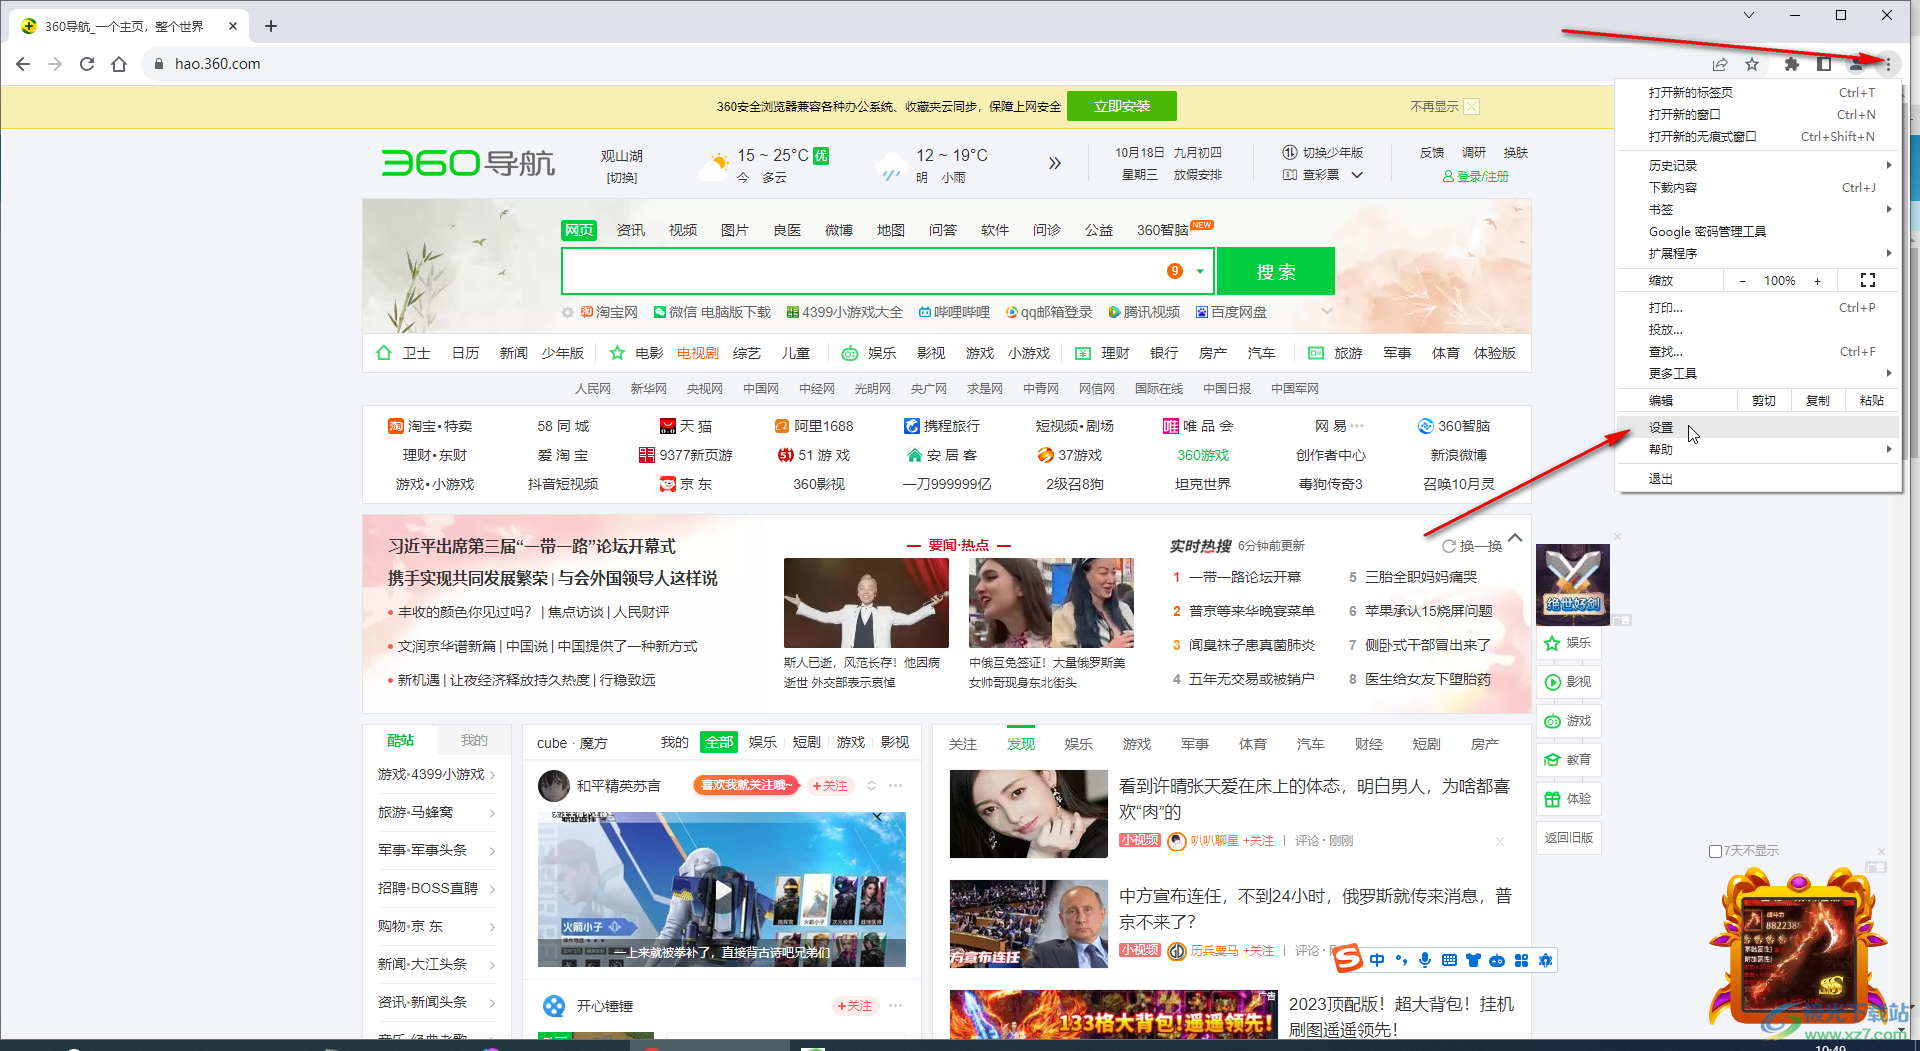Open the 教育 side shortcut icon
This screenshot has height=1051, width=1920.
click(1568, 760)
